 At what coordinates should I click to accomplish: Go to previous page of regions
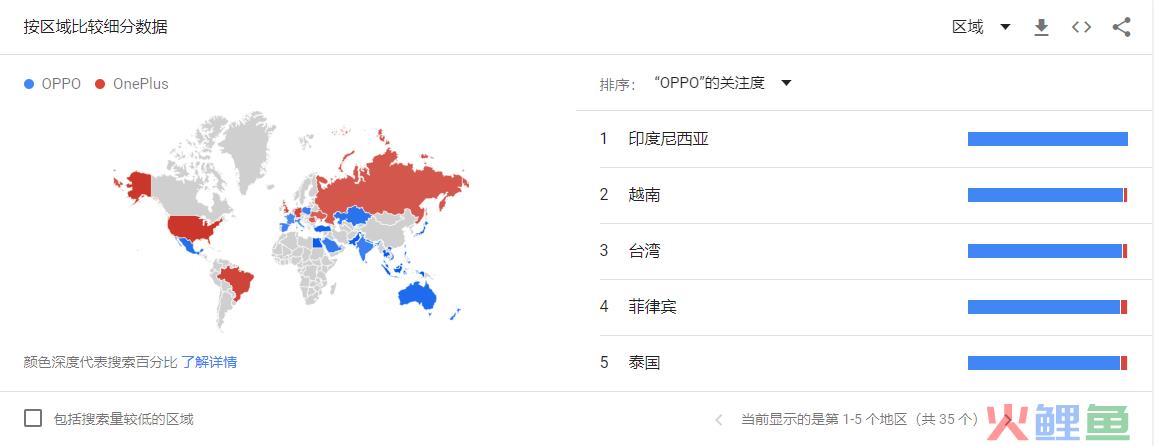(719, 420)
